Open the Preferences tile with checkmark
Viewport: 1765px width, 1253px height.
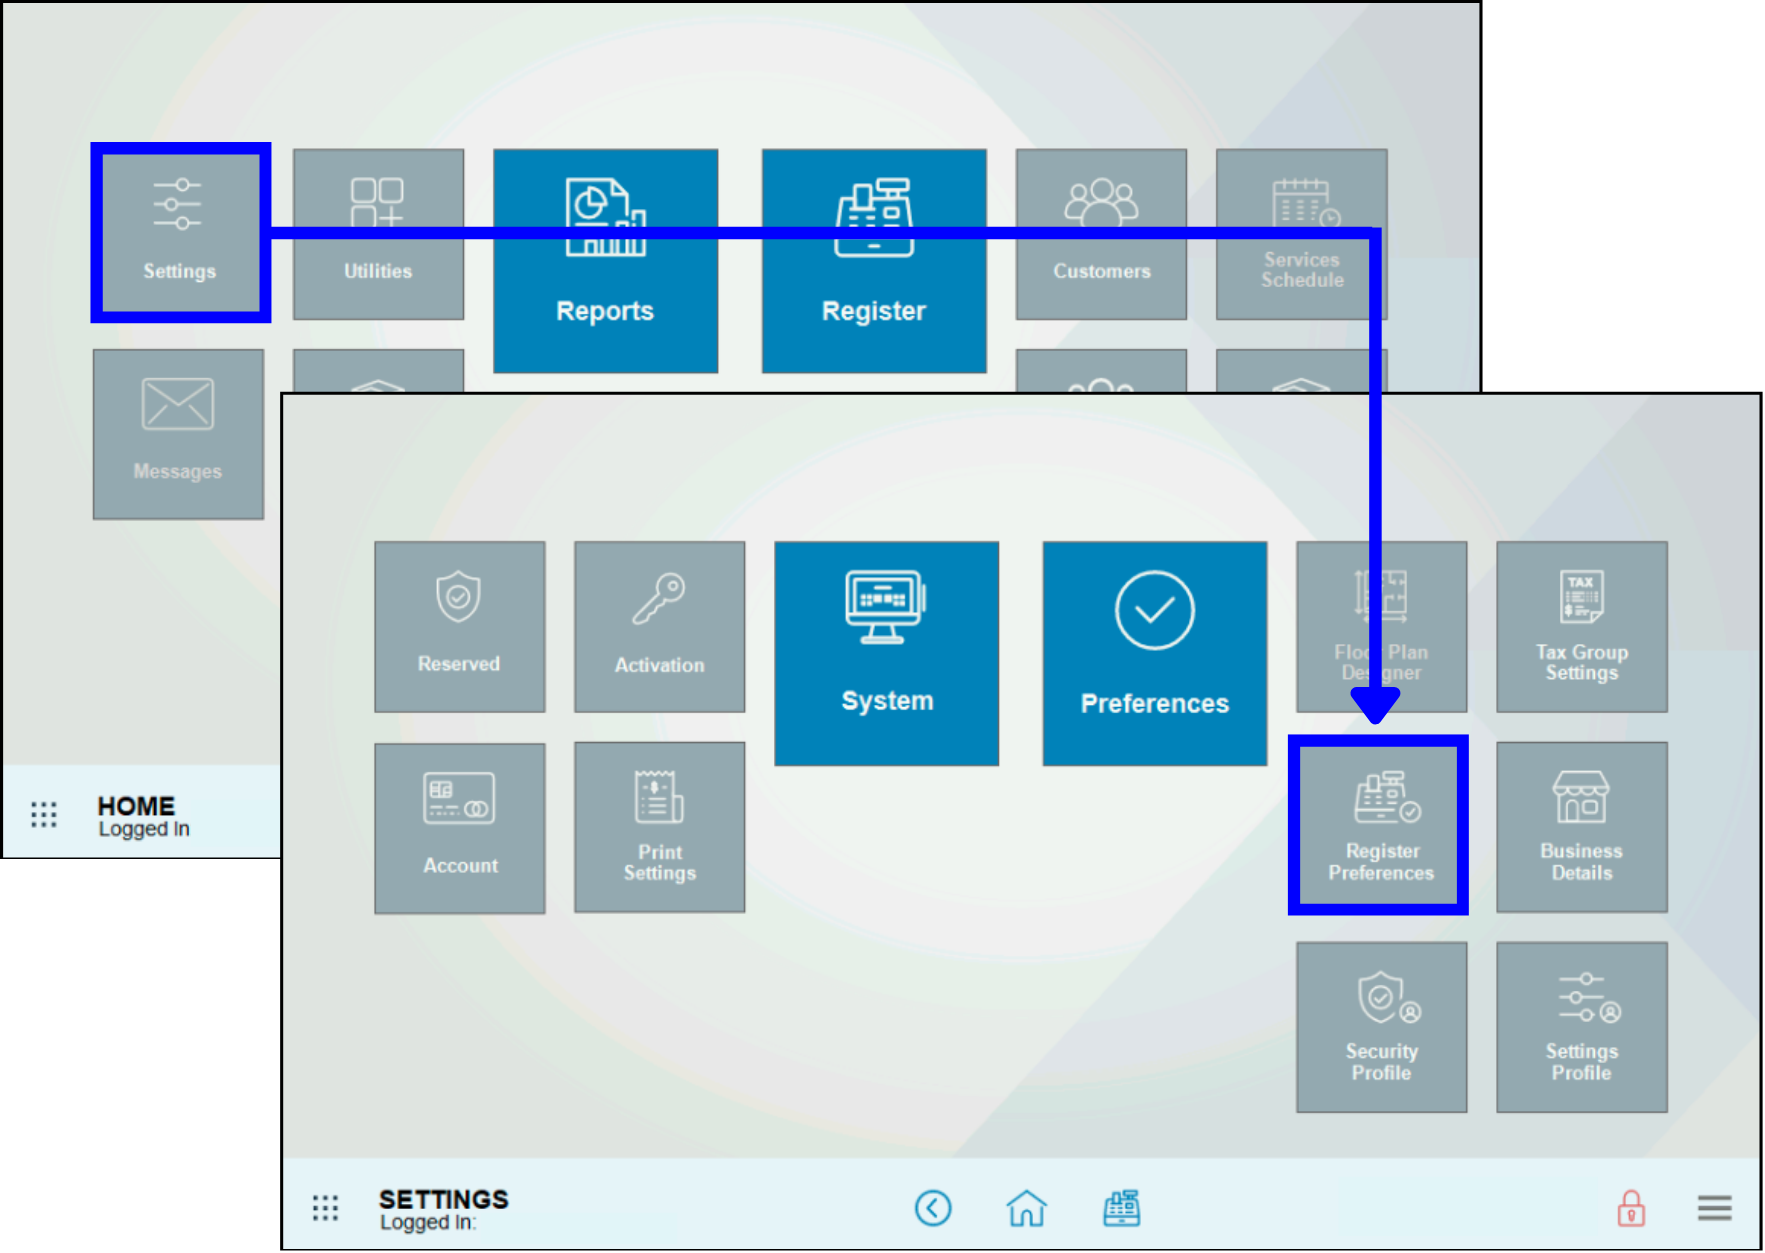(1154, 653)
